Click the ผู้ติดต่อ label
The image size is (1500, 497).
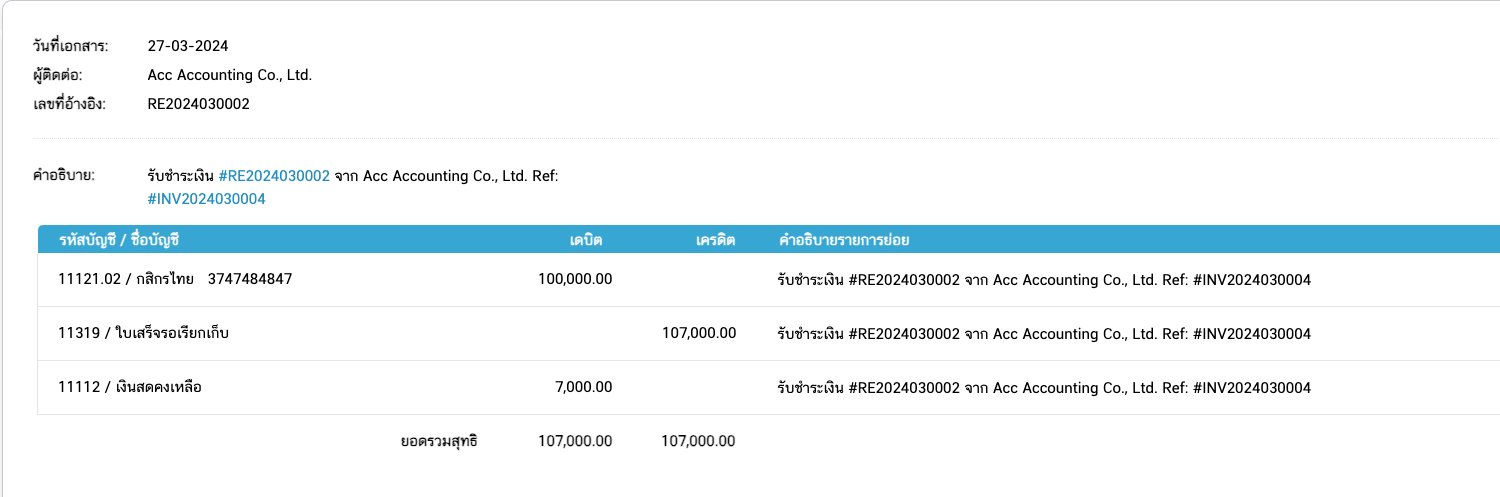(x=58, y=75)
